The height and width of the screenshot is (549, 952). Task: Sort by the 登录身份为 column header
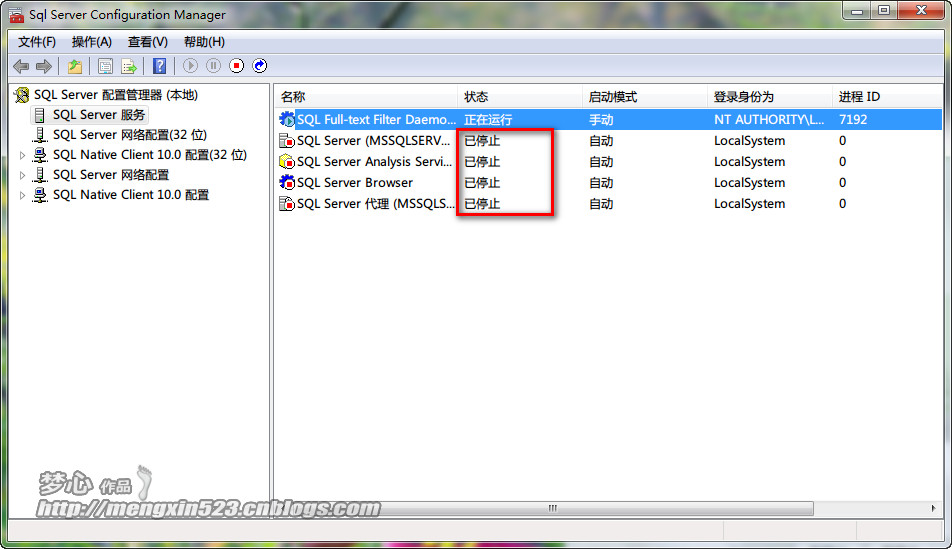tap(769, 97)
